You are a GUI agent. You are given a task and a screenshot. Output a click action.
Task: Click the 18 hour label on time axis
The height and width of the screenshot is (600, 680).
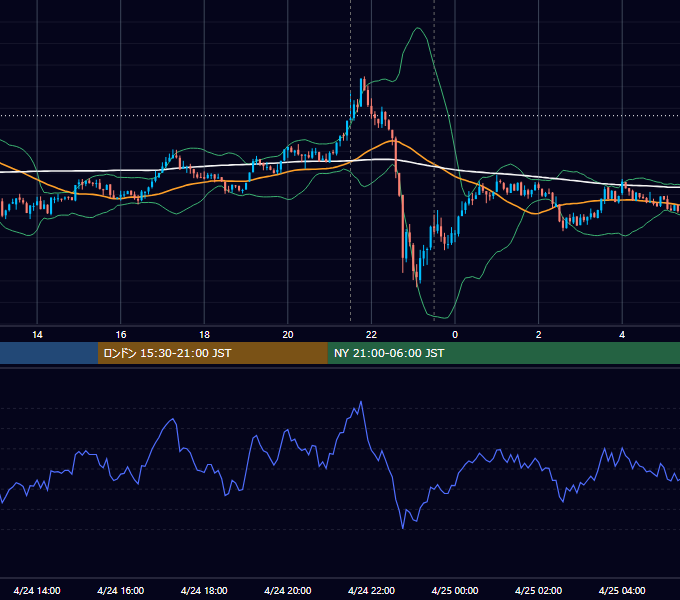[x=204, y=335]
